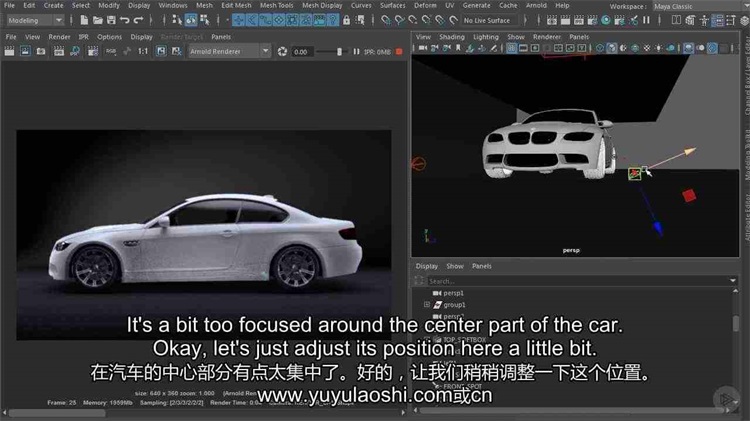Click the 1:1 real size button
750x421 pixels.
tap(143, 51)
